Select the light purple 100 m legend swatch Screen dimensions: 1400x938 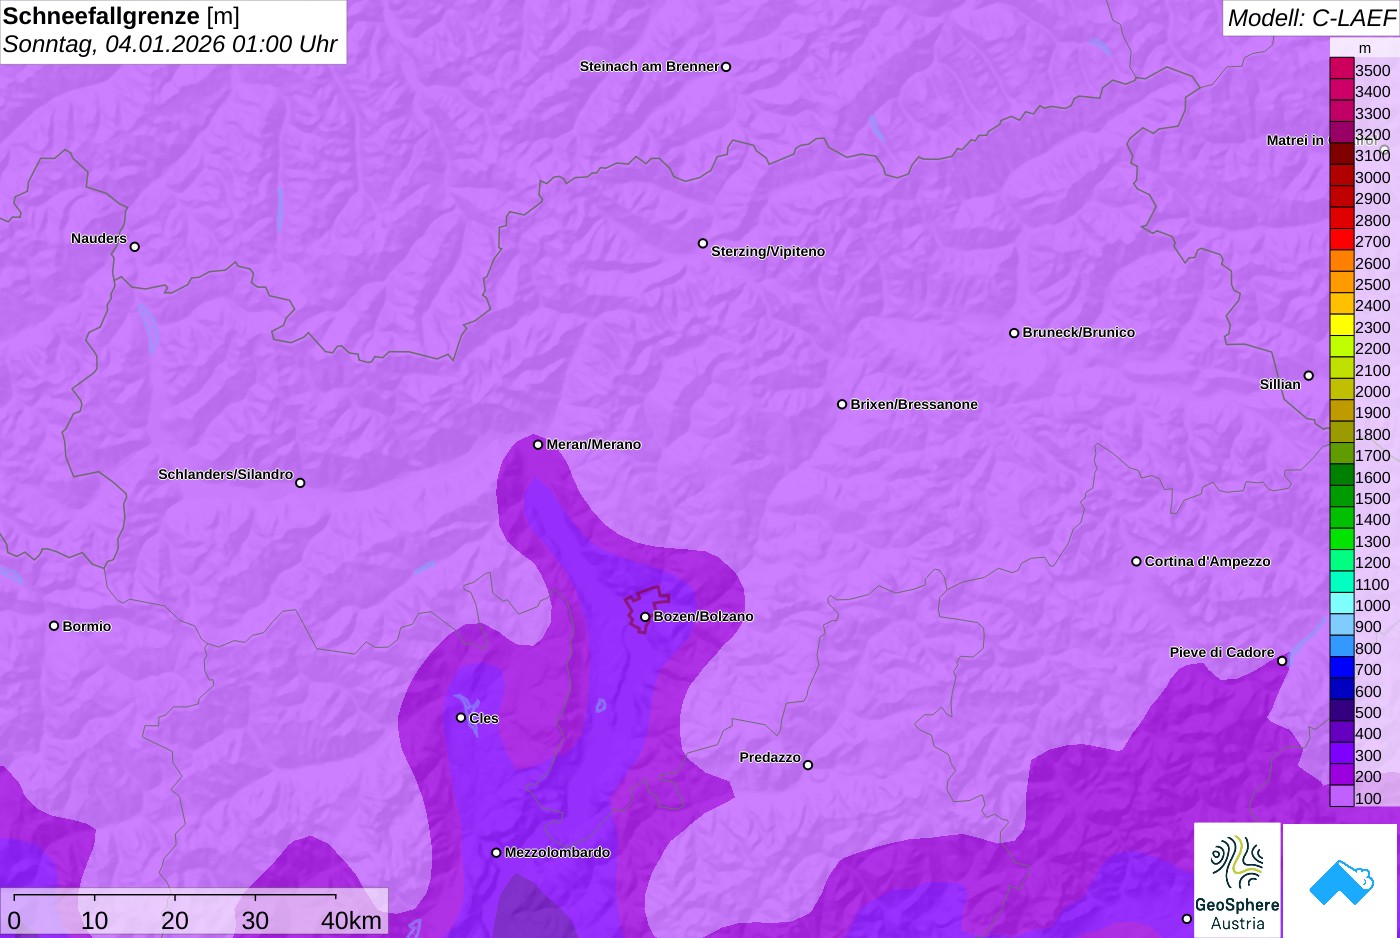[1342, 797]
